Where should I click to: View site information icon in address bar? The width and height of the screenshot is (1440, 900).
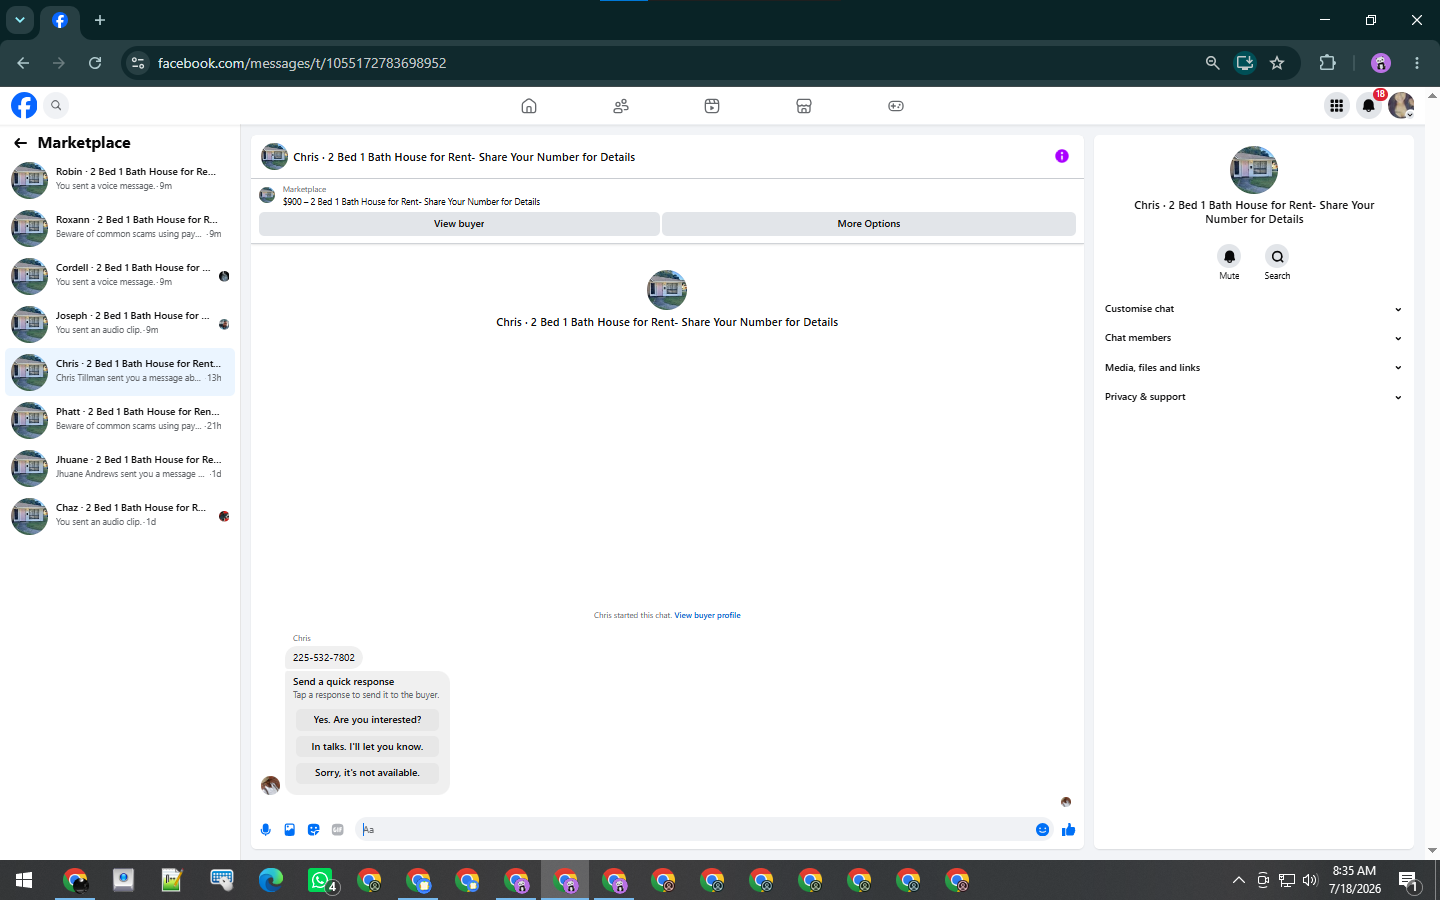[x=138, y=63]
